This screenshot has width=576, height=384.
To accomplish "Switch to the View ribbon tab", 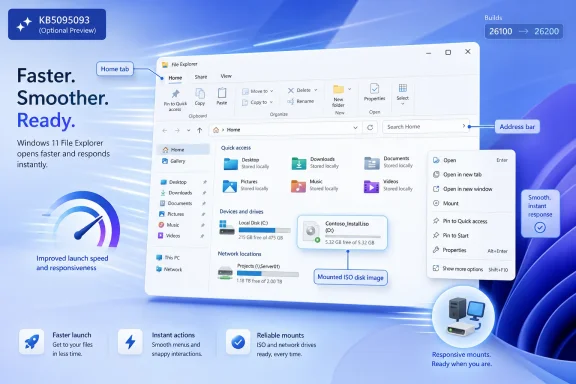I will (226, 76).
